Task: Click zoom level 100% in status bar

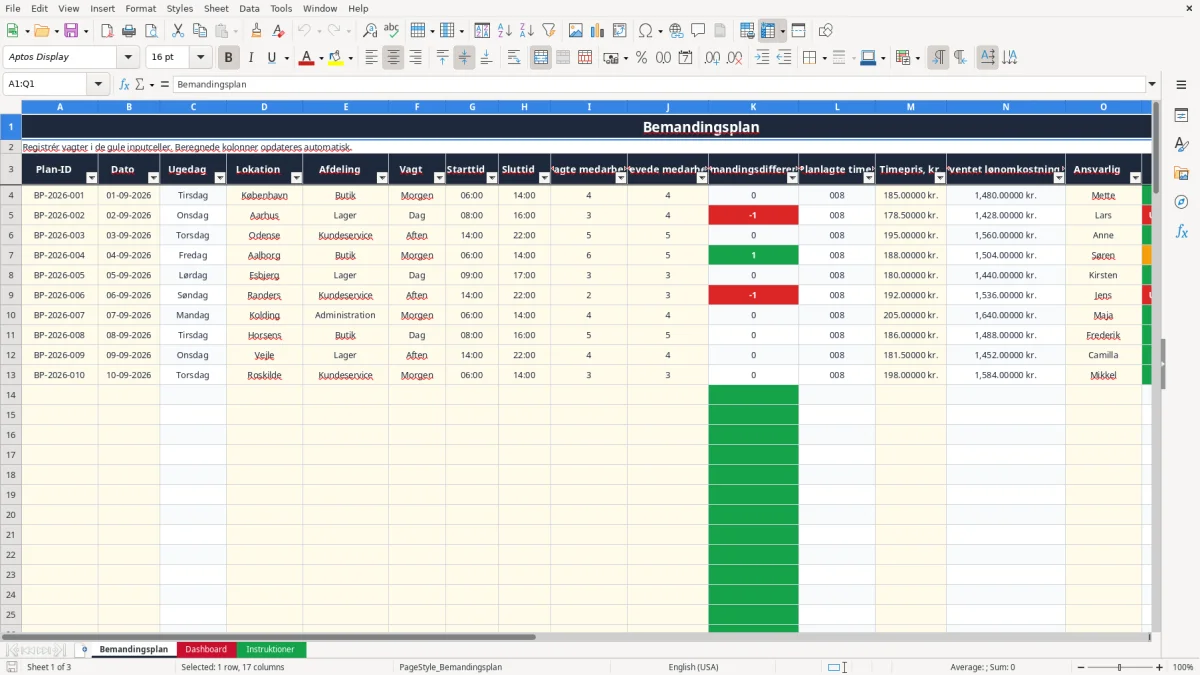Action: pyautogui.click(x=1183, y=667)
